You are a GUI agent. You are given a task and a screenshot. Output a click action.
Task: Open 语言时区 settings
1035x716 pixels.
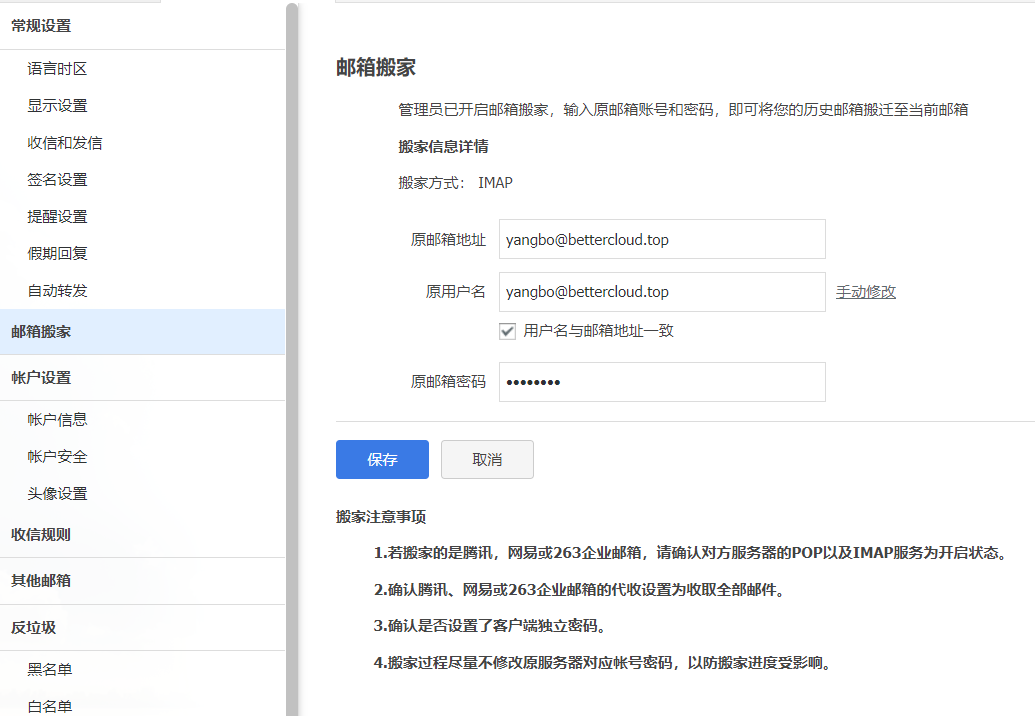click(57, 69)
